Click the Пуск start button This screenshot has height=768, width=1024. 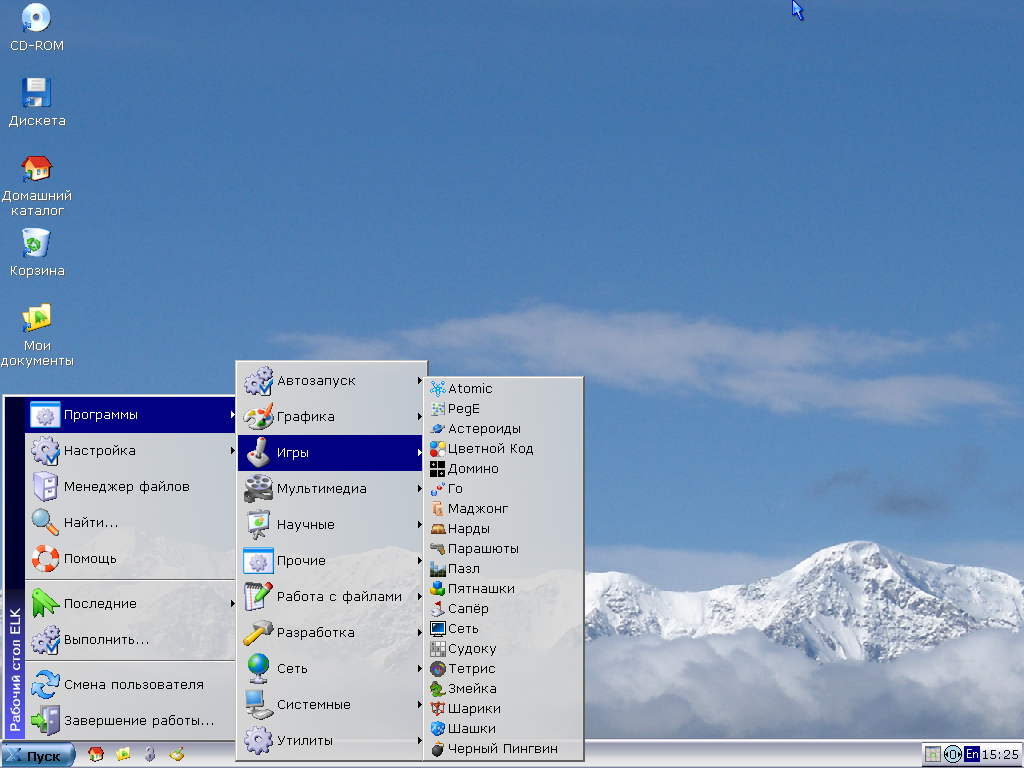coord(38,755)
